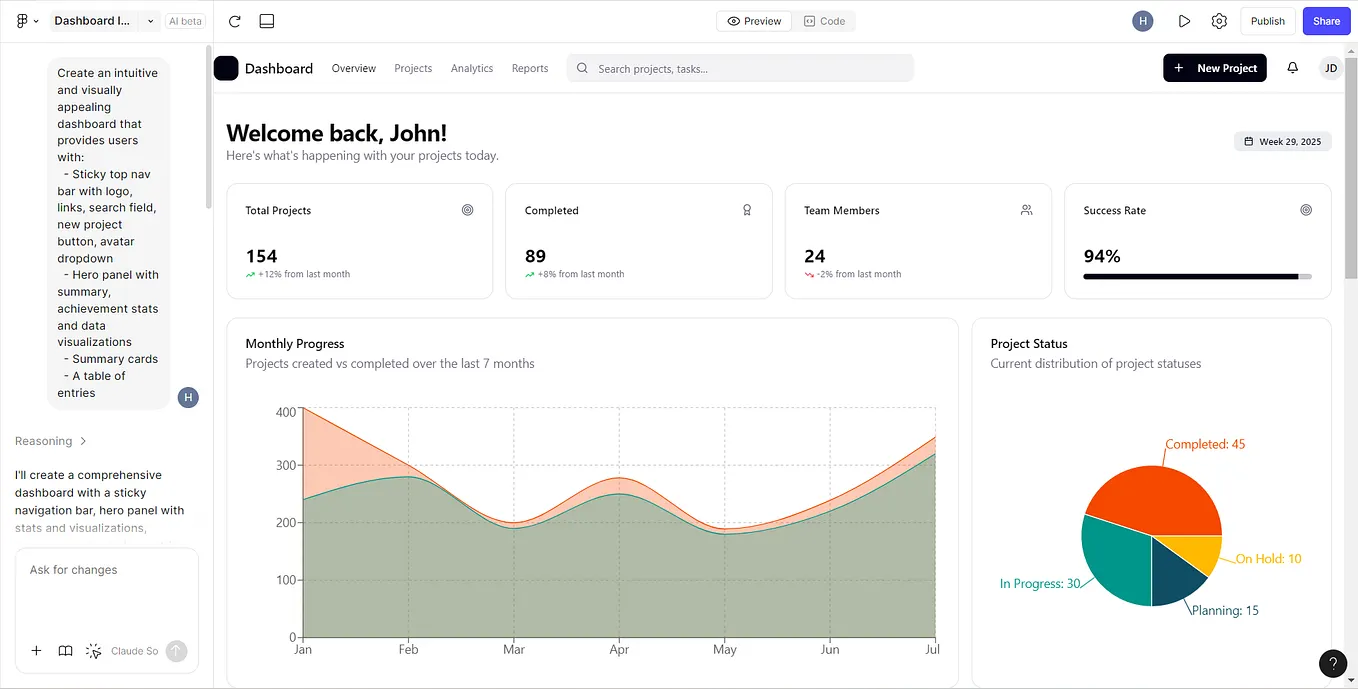Click the refresh preview icon
The height and width of the screenshot is (689, 1358).
coord(234,20)
